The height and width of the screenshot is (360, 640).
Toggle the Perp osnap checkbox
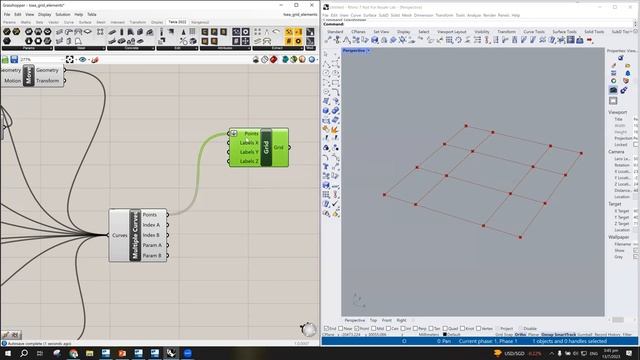415,328
